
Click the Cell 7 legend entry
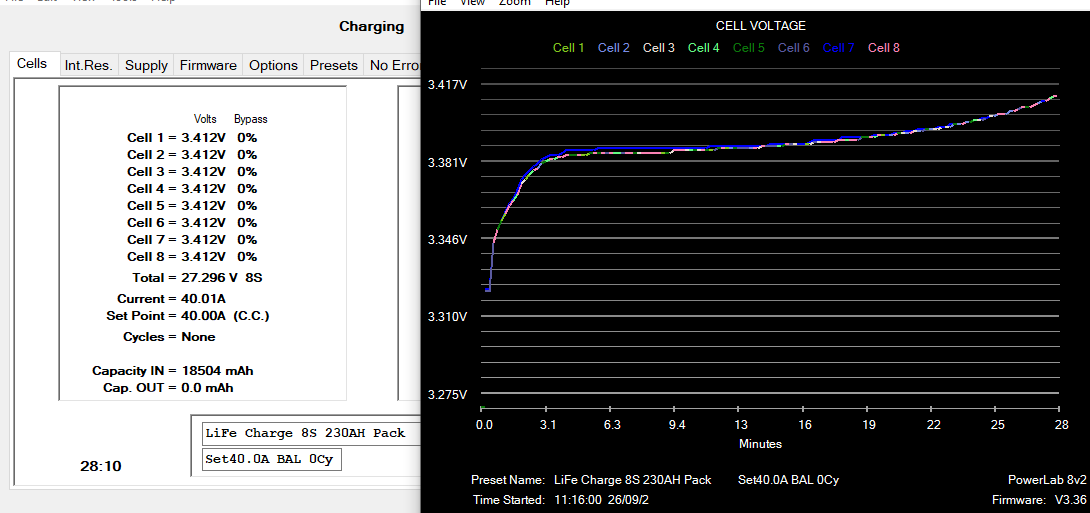[x=839, y=47]
